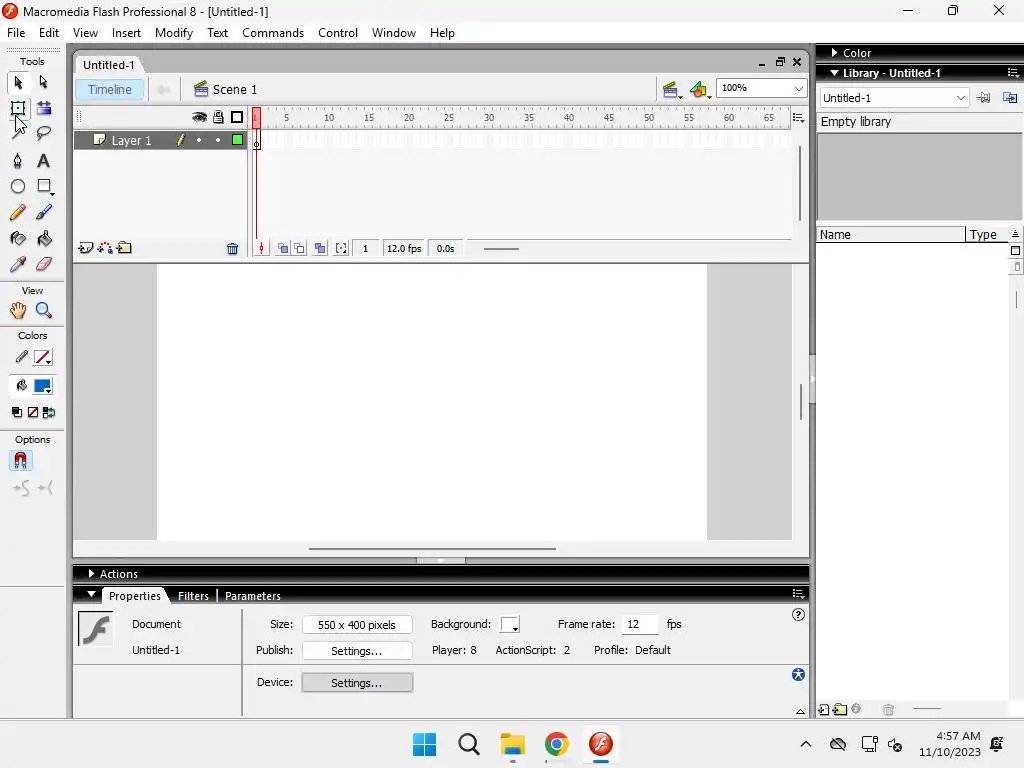Screen dimensions: 1024x768
Task: Select the Zoom magnifier tool
Action: [x=44, y=310]
